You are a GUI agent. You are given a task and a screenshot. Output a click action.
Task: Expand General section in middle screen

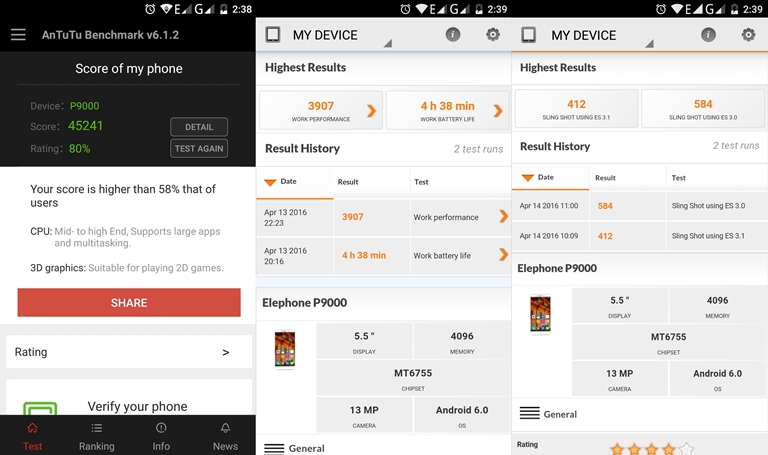[294, 448]
